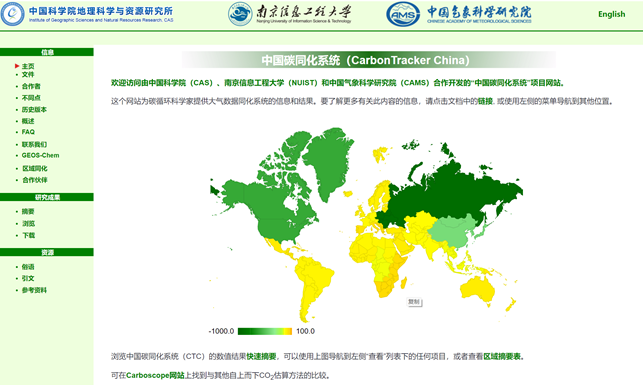This screenshot has height=385, width=643.
Task: Click the CAMS oval logo
Action: (403, 14)
